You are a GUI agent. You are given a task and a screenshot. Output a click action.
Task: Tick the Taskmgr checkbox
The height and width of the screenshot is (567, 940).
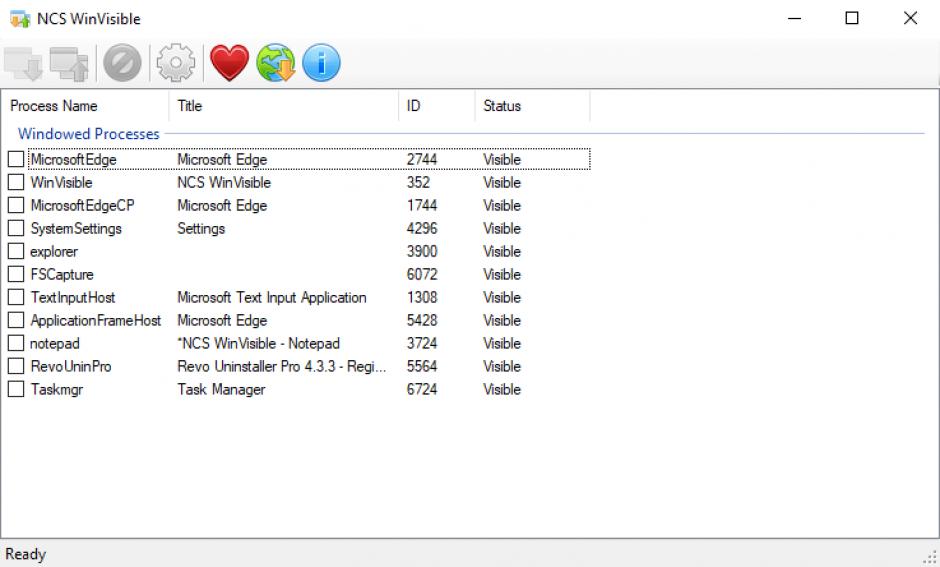(x=16, y=389)
